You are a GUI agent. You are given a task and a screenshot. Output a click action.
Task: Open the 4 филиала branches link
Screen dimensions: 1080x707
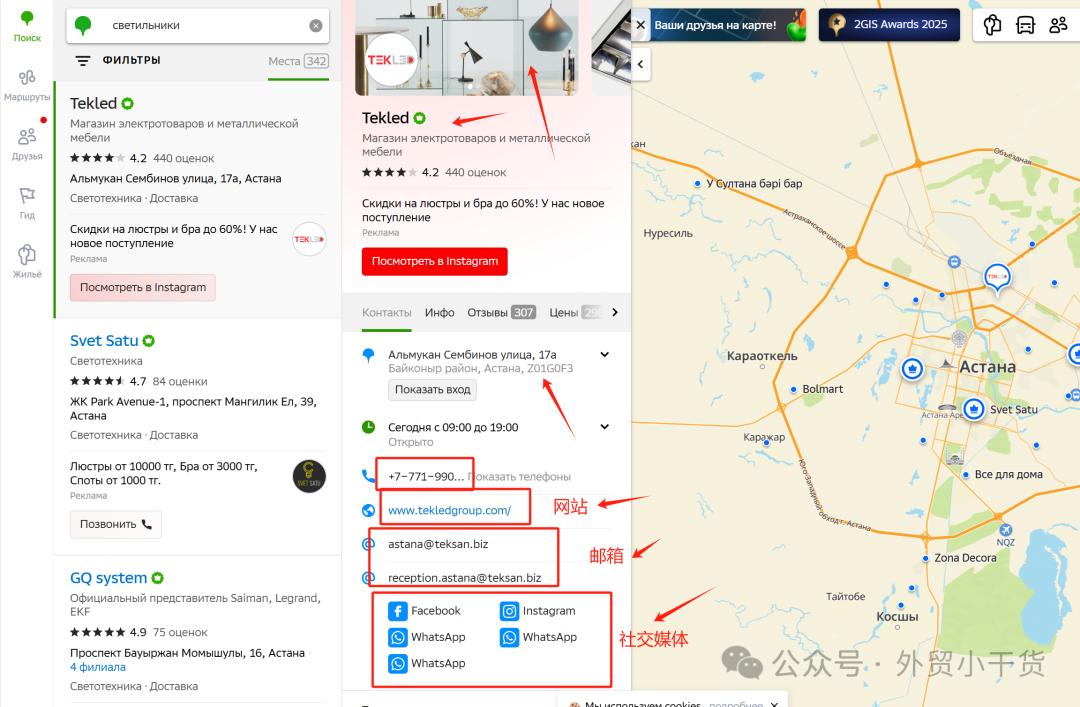click(98, 667)
